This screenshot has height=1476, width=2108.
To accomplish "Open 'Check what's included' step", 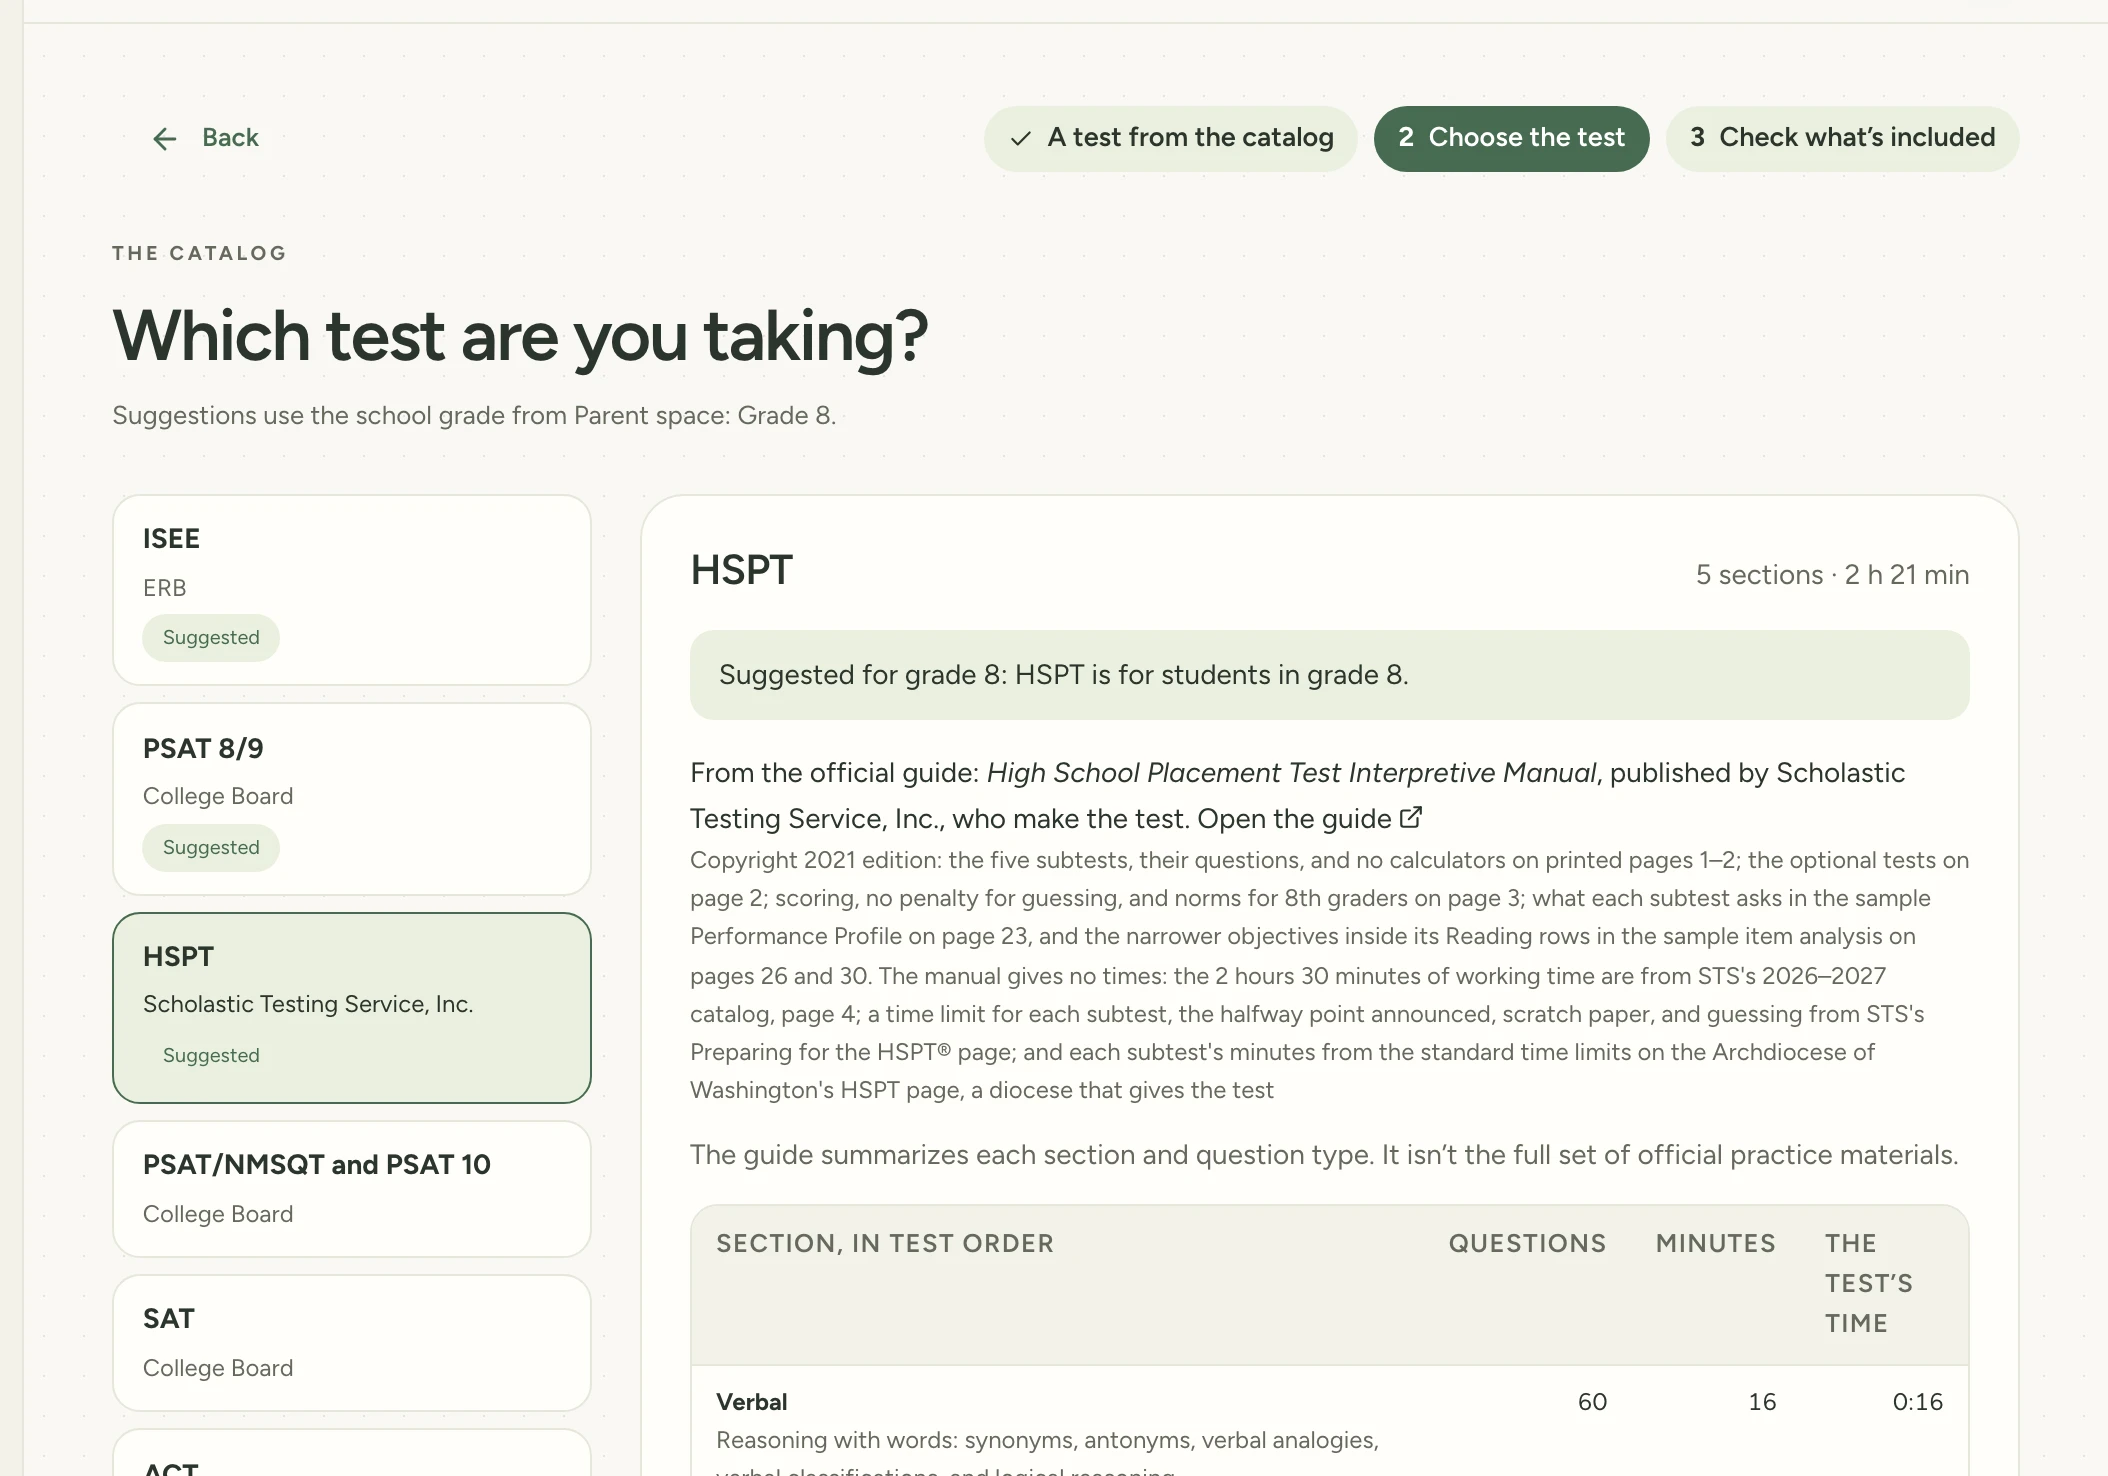I will [1842, 139].
